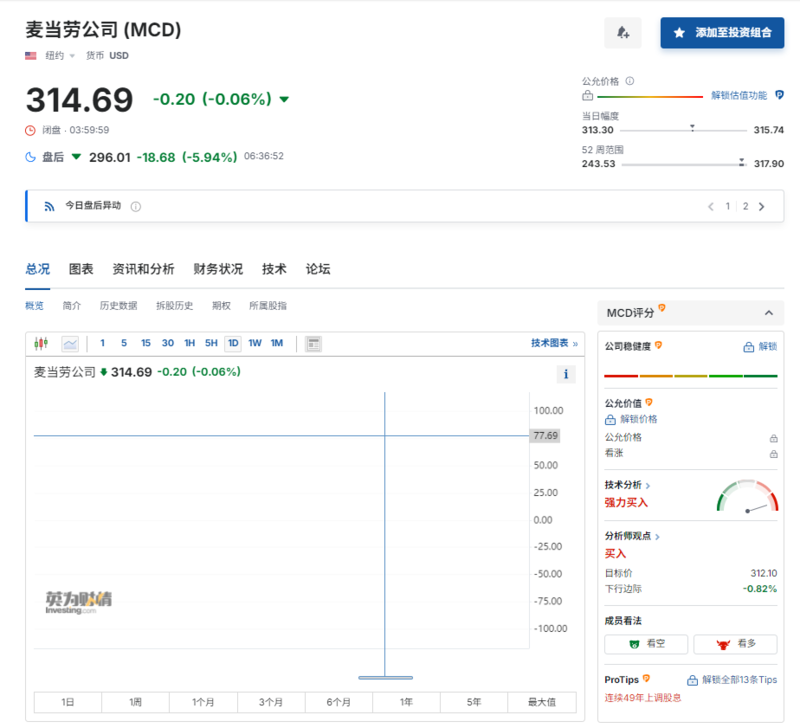Click the 52 周范围 range slider

tap(684, 164)
